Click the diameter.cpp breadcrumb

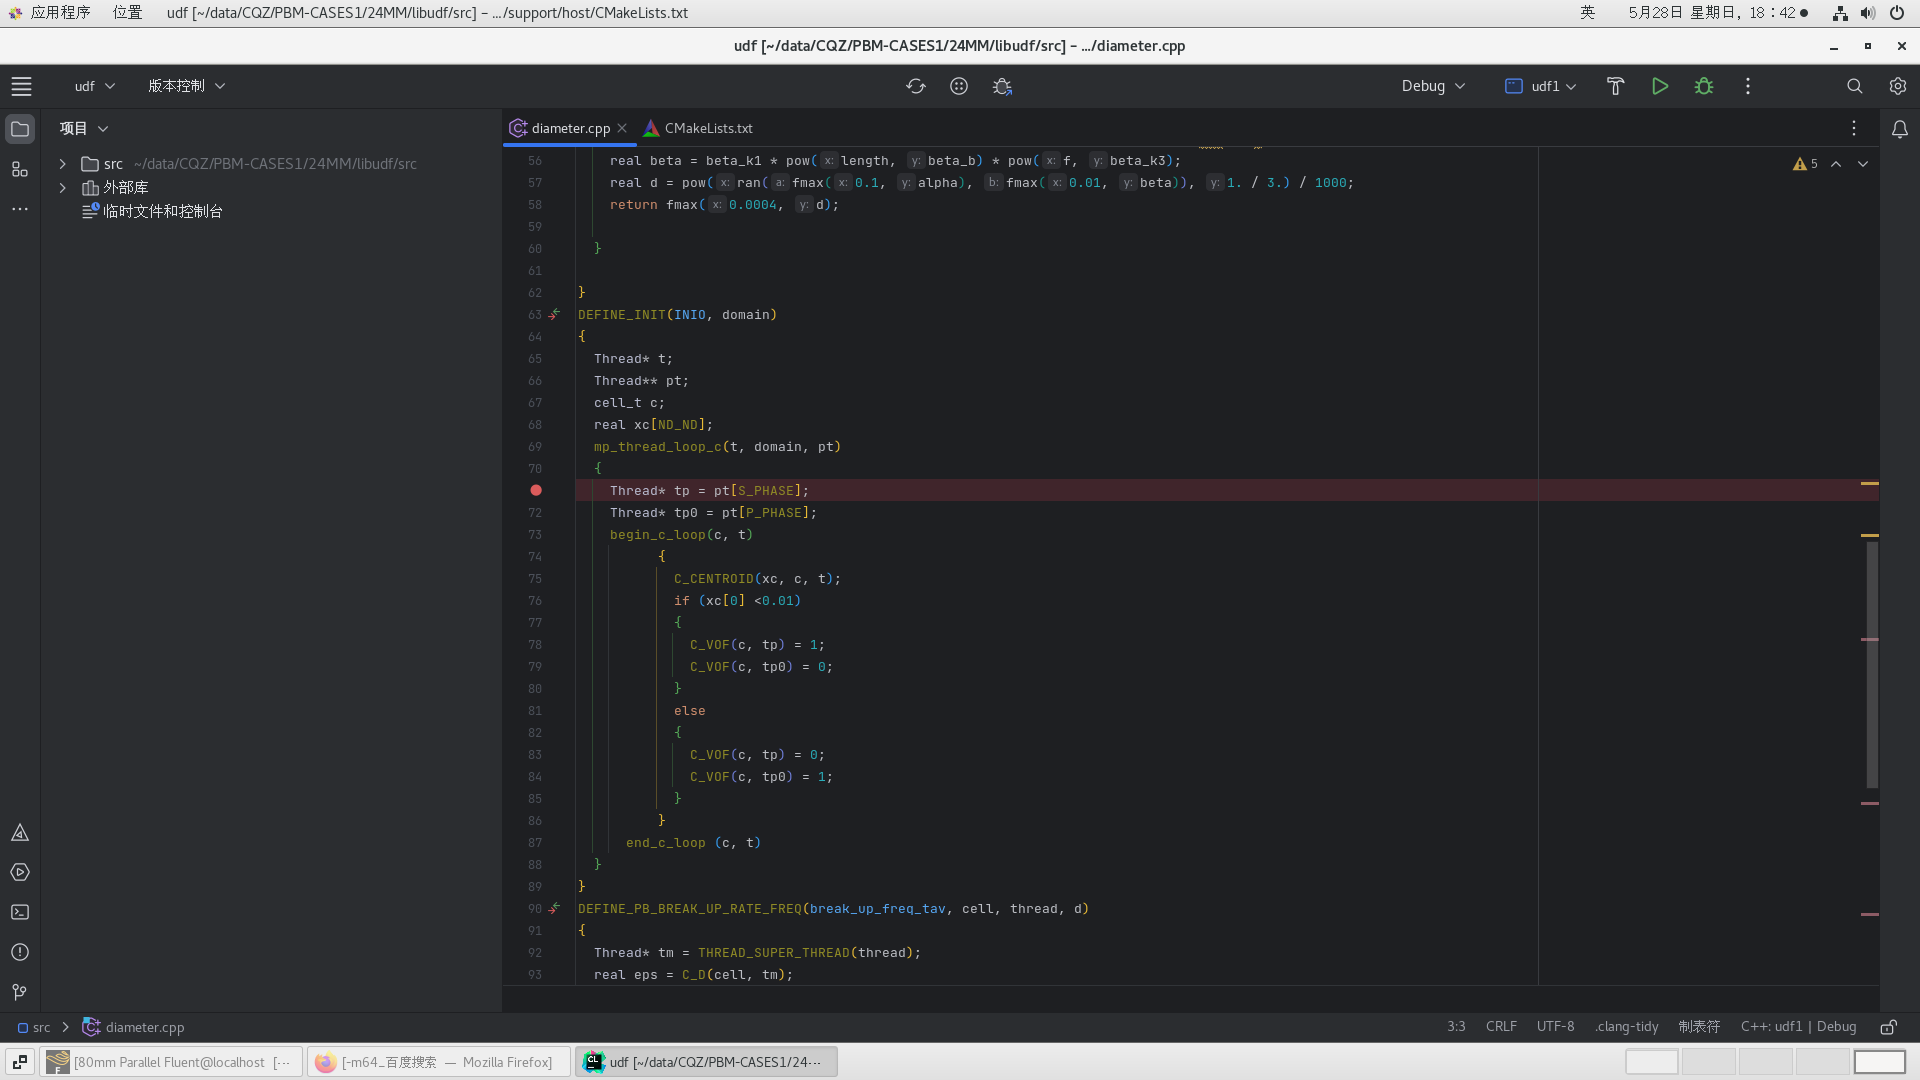pos(133,1027)
